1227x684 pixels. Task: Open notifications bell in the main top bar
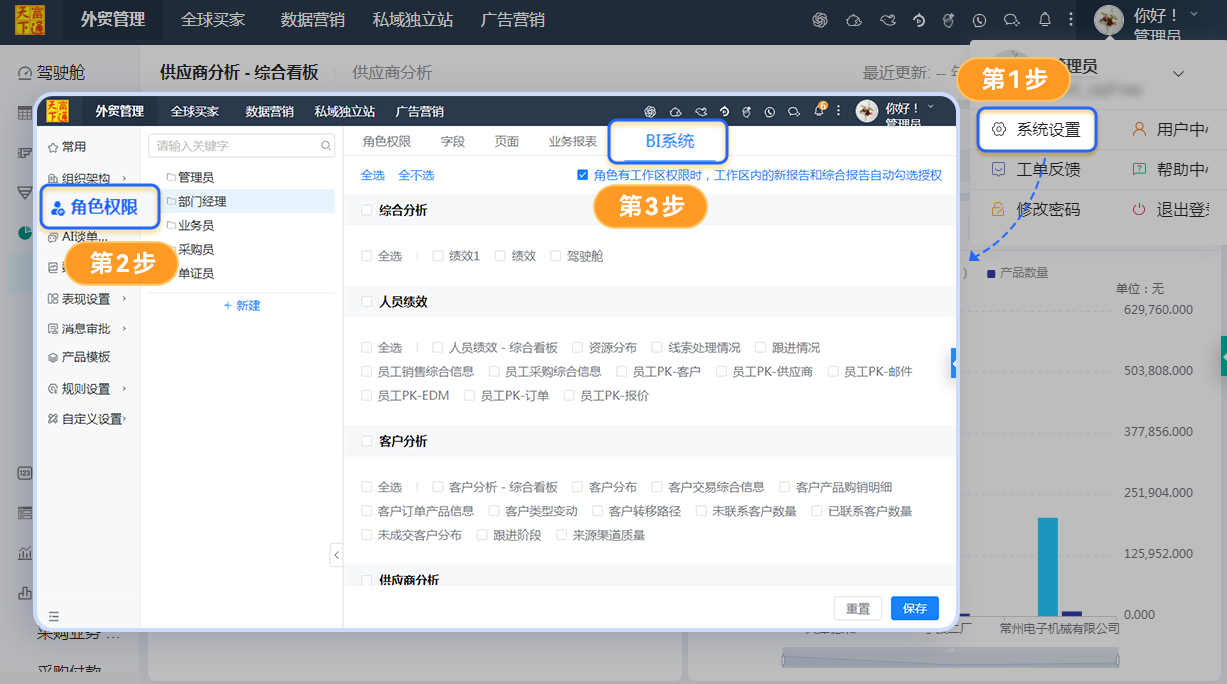(1045, 20)
